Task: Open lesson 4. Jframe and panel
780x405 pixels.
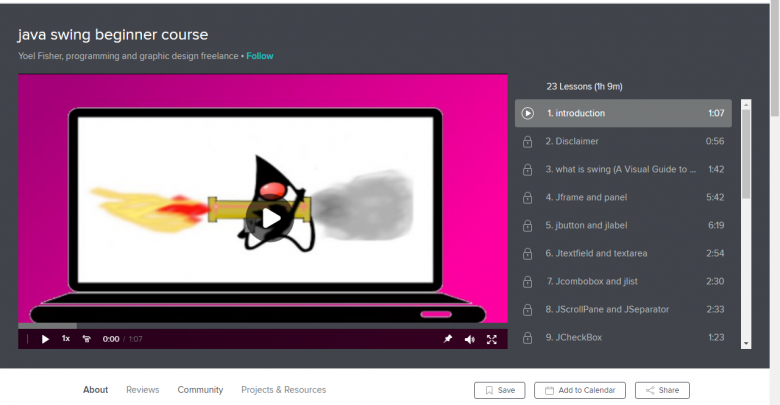Action: pyautogui.click(x=623, y=198)
